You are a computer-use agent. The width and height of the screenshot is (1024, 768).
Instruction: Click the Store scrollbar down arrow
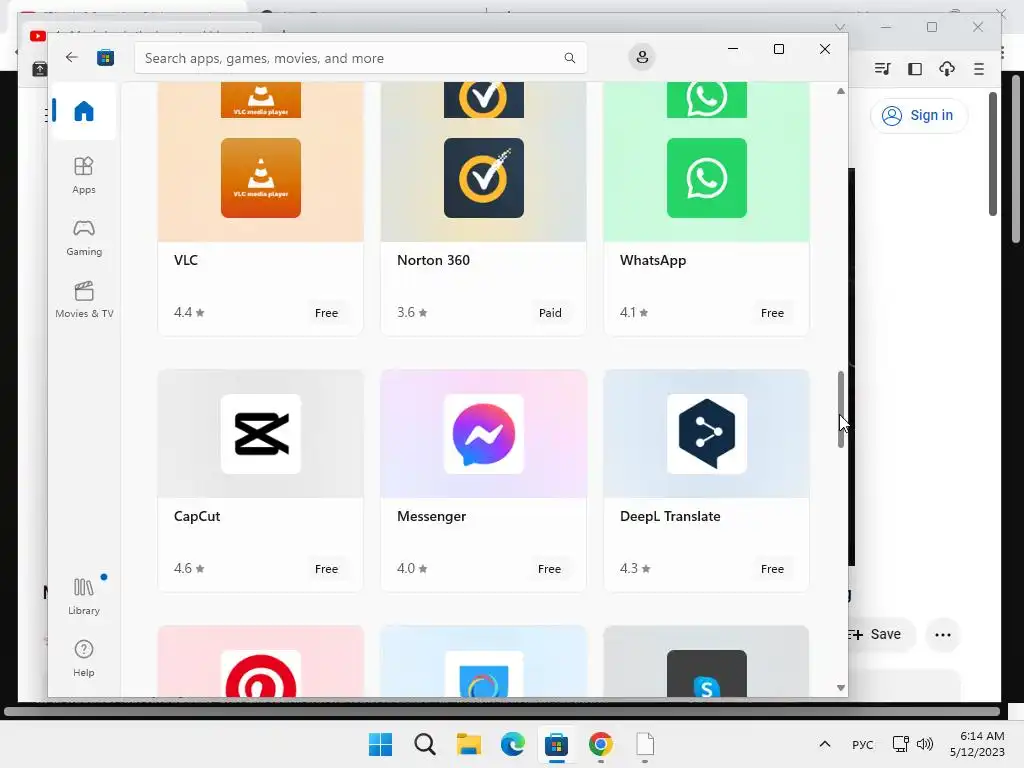tap(840, 688)
